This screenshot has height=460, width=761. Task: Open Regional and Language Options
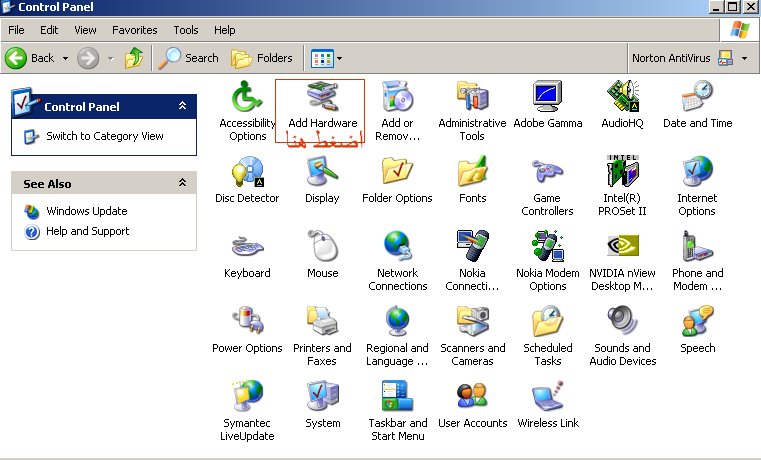click(397, 336)
